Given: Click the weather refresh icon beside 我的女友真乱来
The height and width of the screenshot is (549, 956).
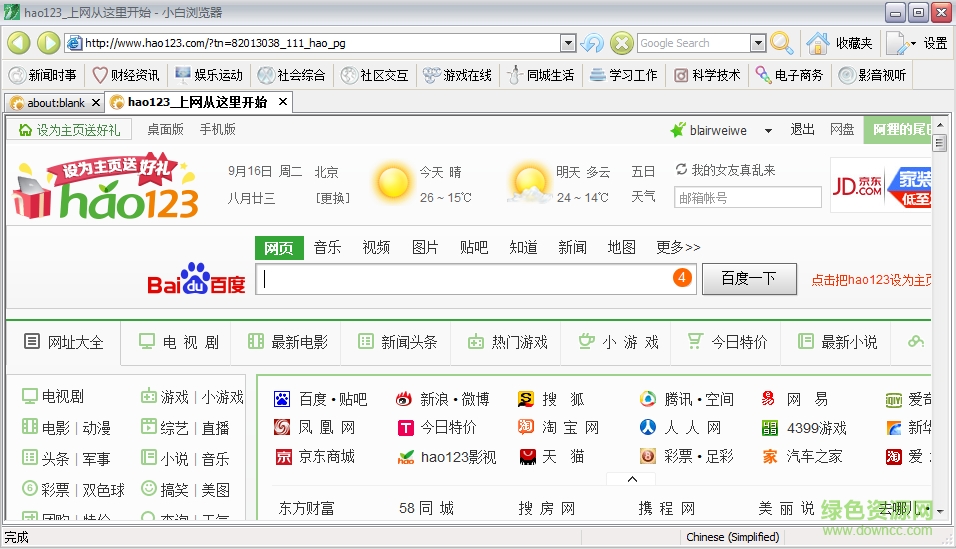Looking at the screenshot, I should [681, 170].
